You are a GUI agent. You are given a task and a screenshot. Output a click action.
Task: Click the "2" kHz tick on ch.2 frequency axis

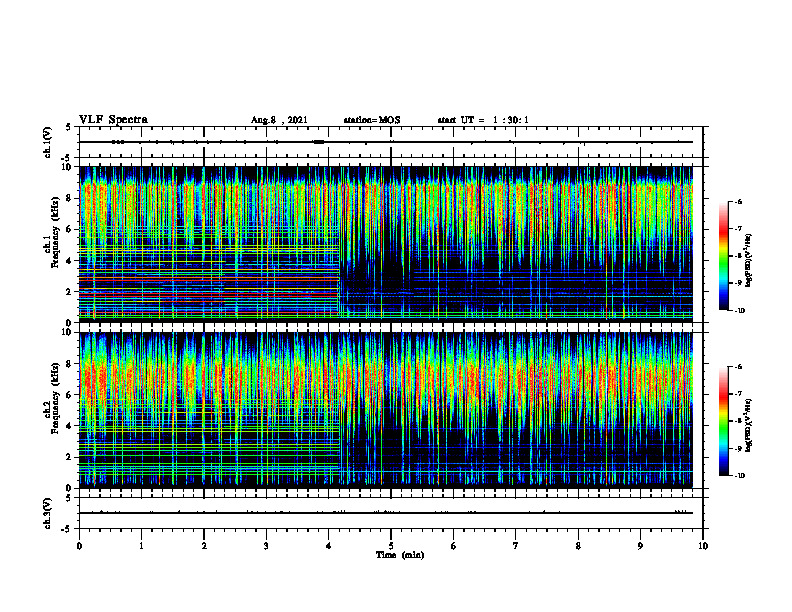pyautogui.click(x=70, y=457)
